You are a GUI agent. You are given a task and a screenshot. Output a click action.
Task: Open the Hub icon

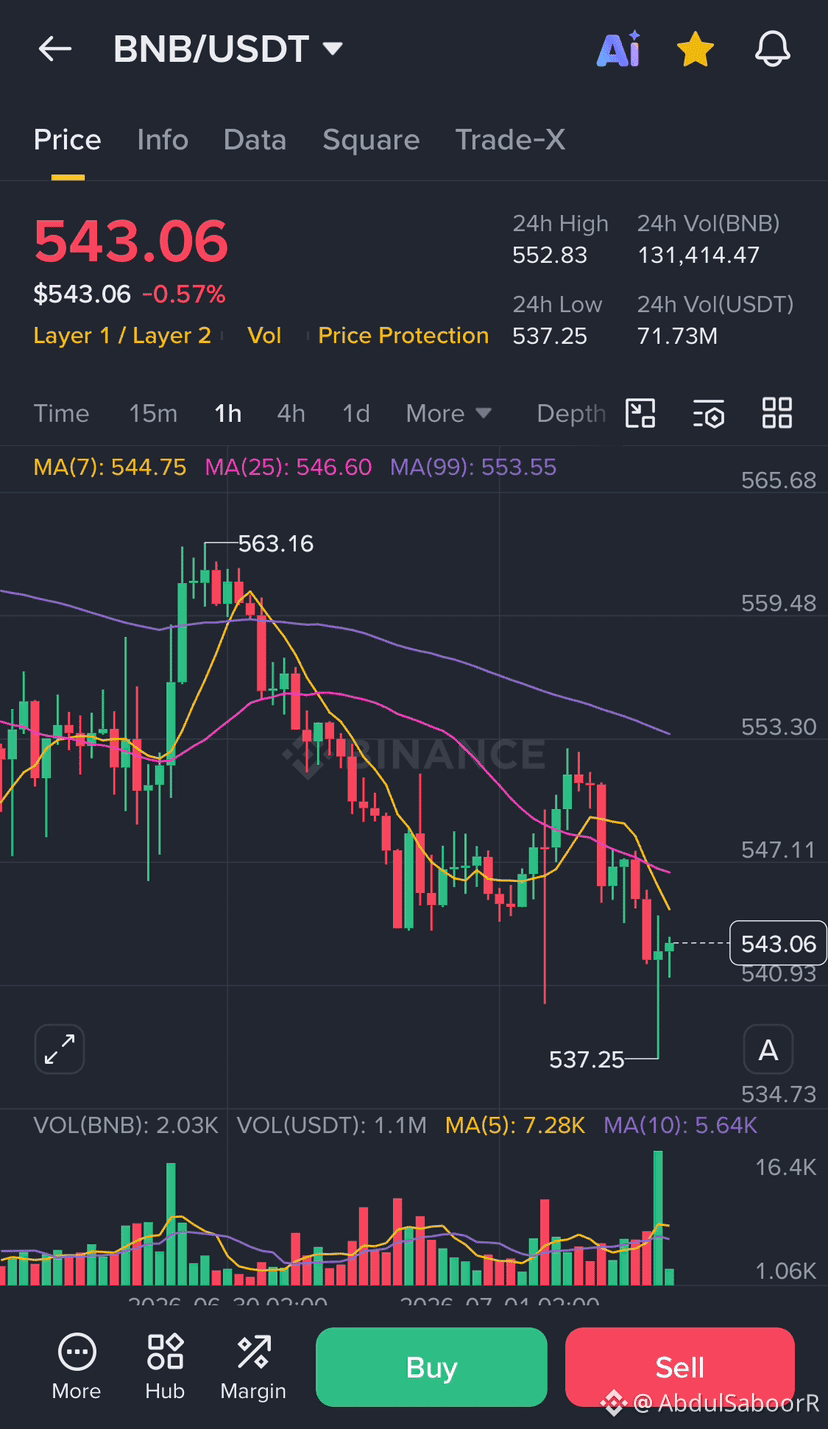165,1366
